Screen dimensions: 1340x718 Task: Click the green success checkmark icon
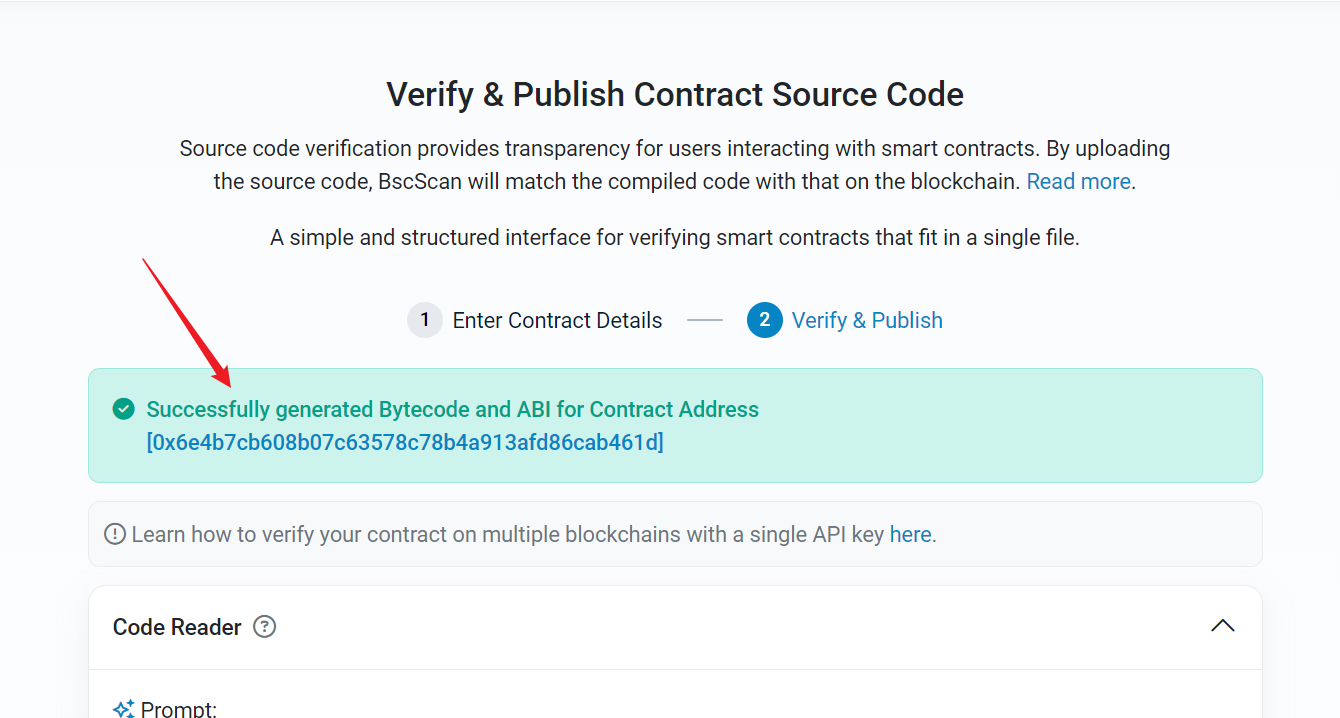[123, 409]
